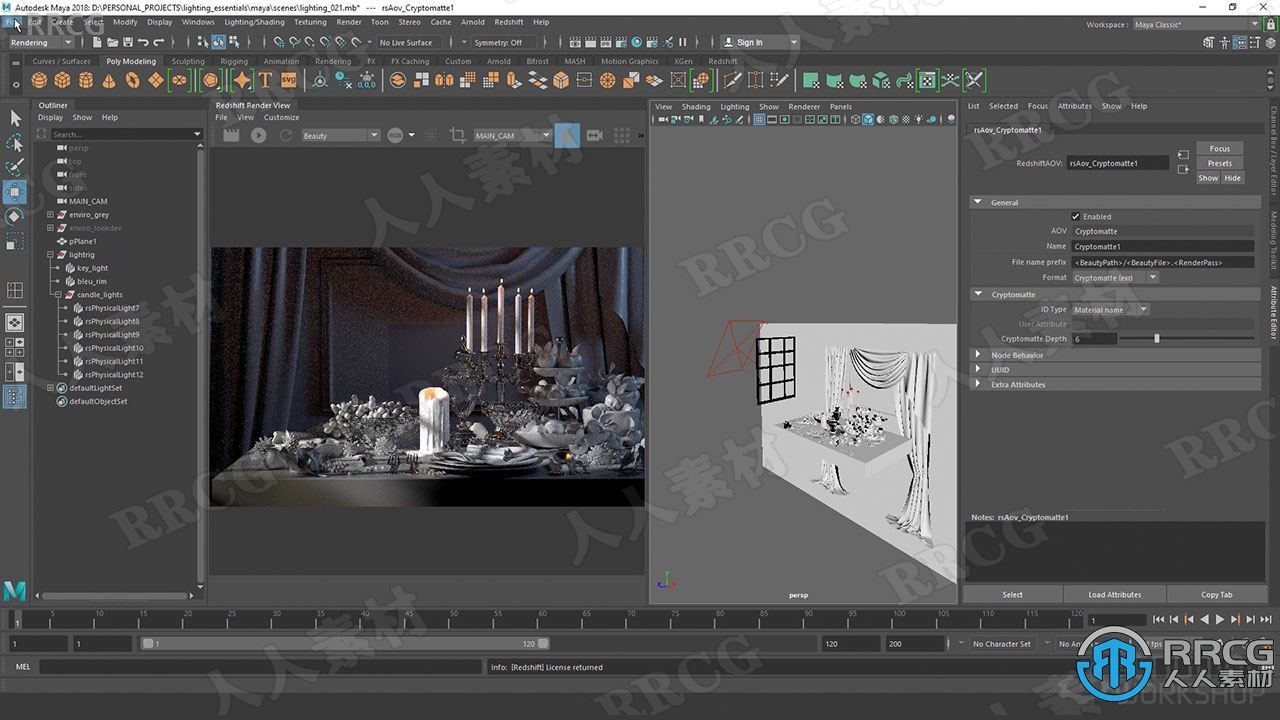Open the Redshift menu in the menu bar
Image resolution: width=1280 pixels, height=720 pixels.
509,22
